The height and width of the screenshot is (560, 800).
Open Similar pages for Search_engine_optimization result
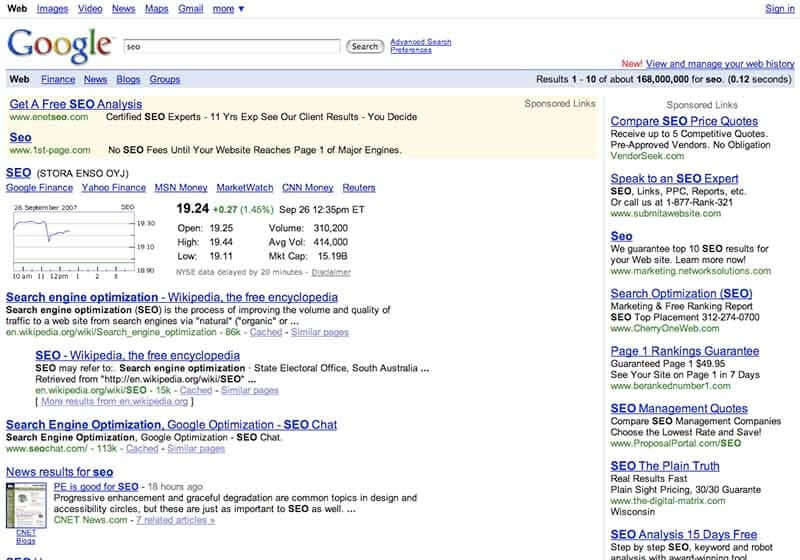(320, 332)
